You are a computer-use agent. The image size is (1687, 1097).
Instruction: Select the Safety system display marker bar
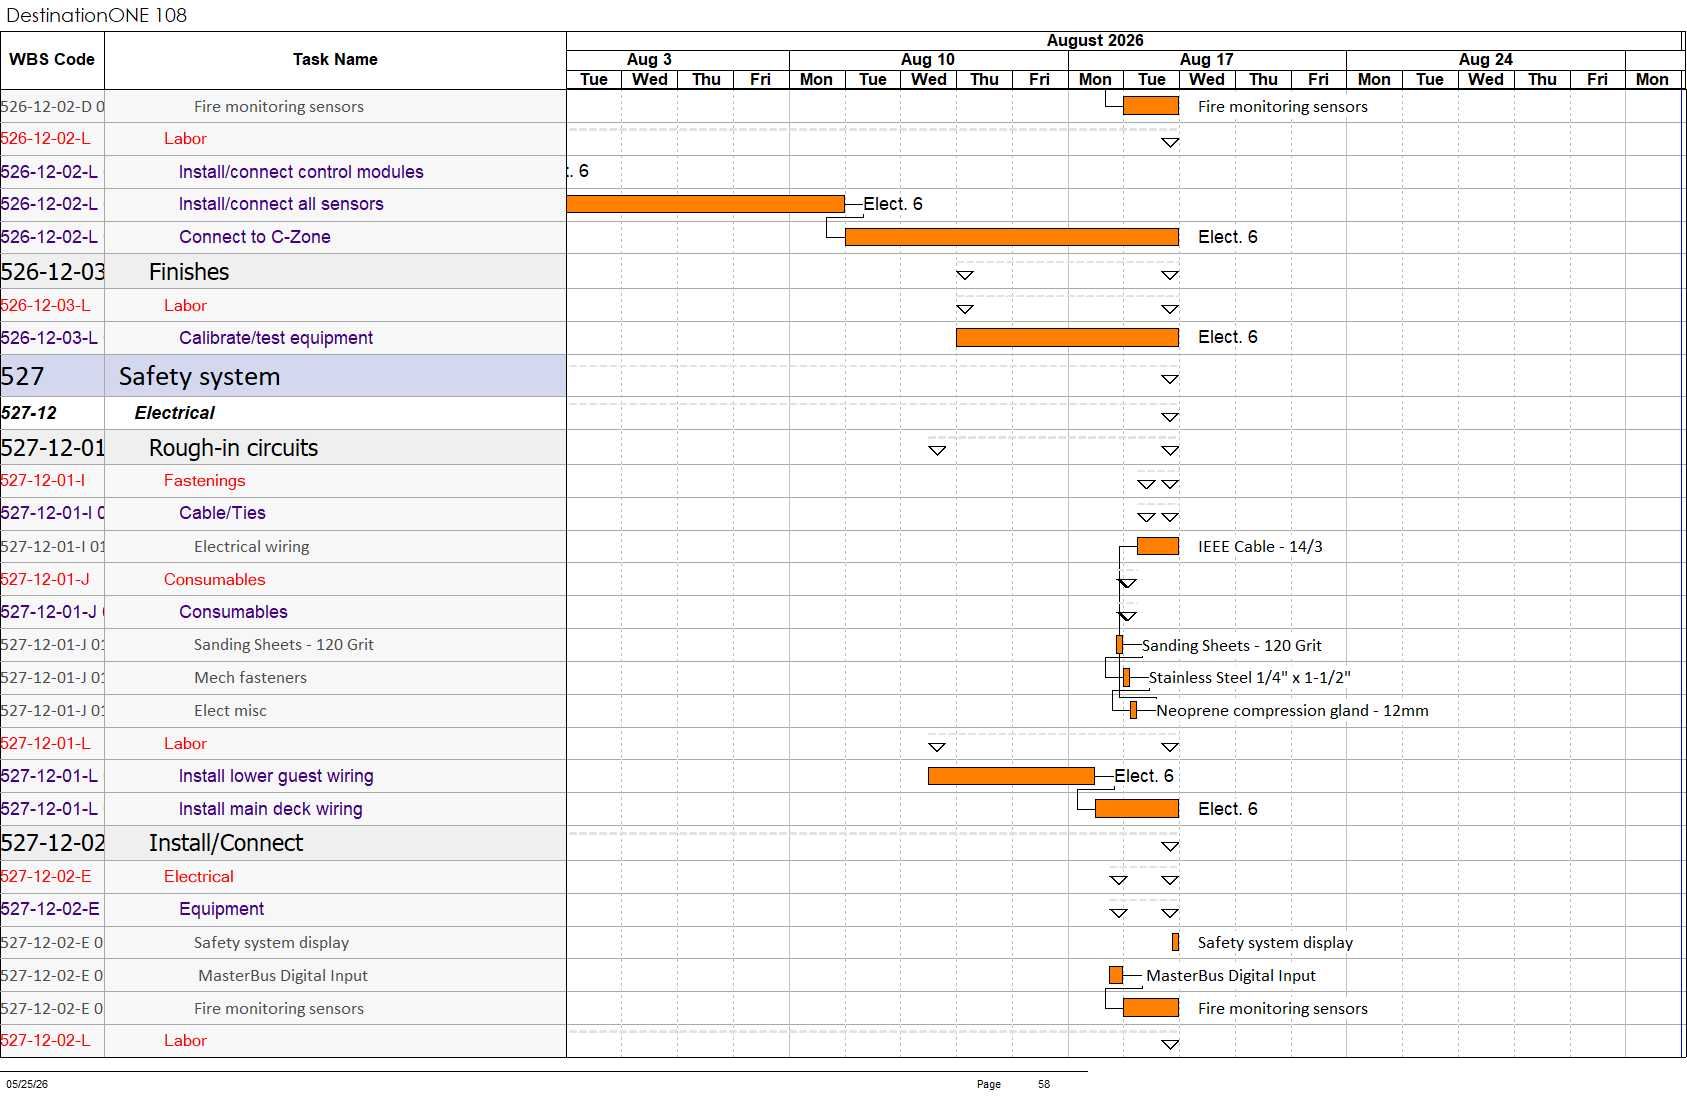tap(1175, 942)
